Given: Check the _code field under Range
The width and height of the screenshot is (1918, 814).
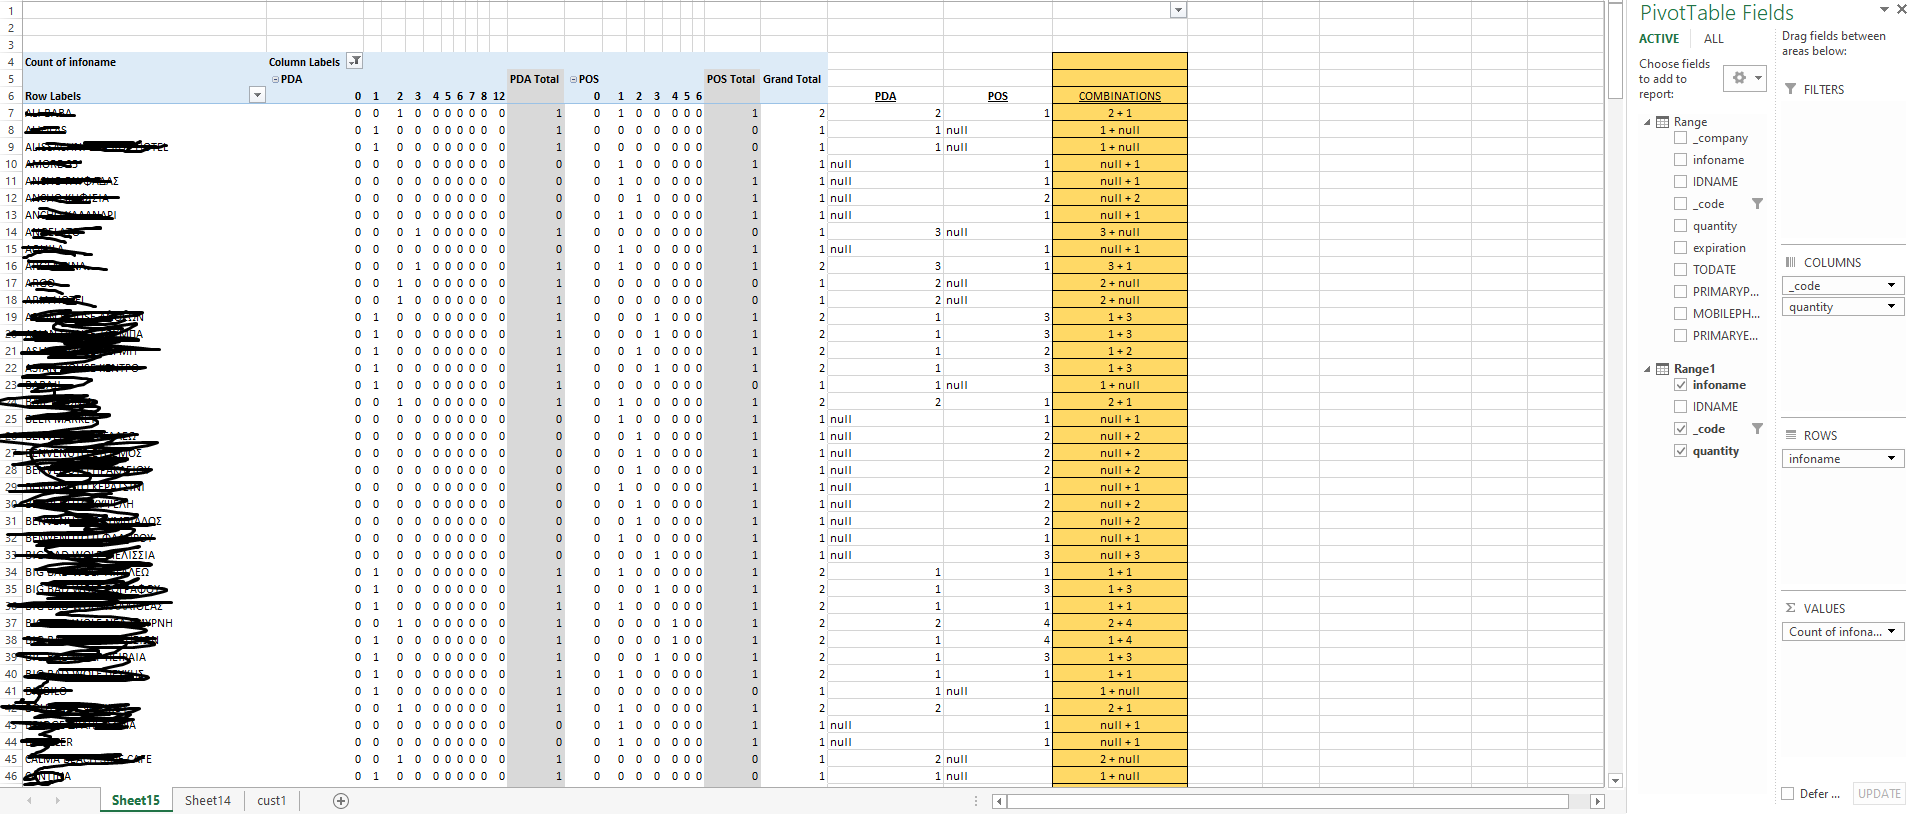Looking at the screenshot, I should point(1680,204).
